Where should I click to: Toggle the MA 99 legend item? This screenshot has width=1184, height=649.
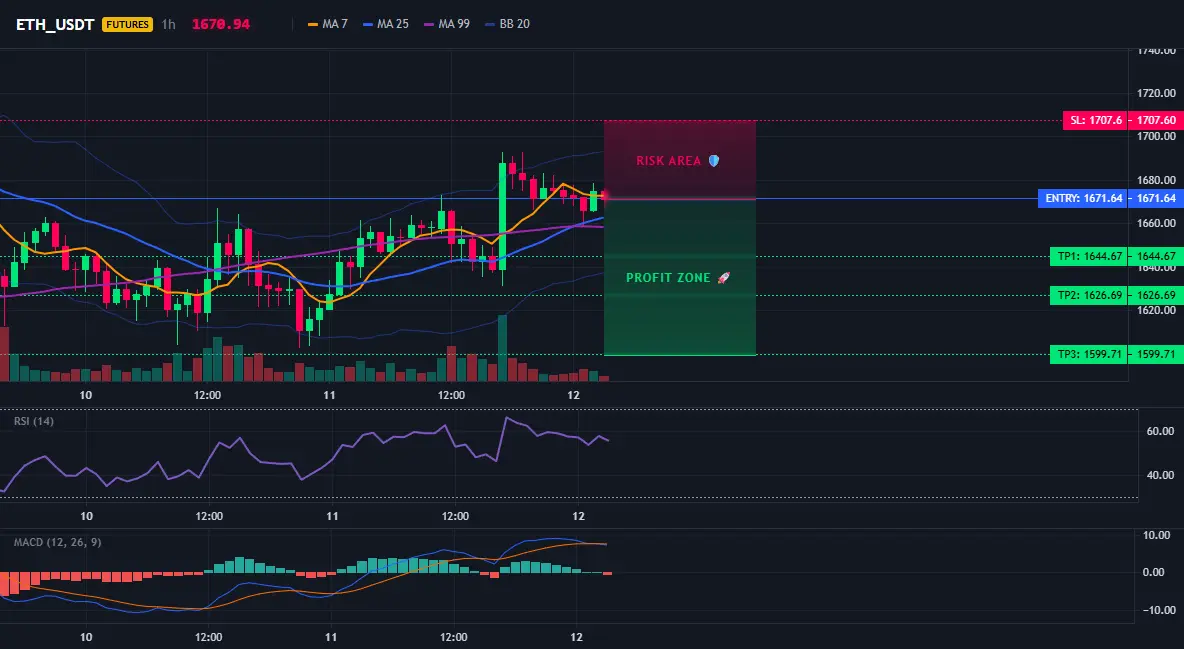tap(447, 24)
